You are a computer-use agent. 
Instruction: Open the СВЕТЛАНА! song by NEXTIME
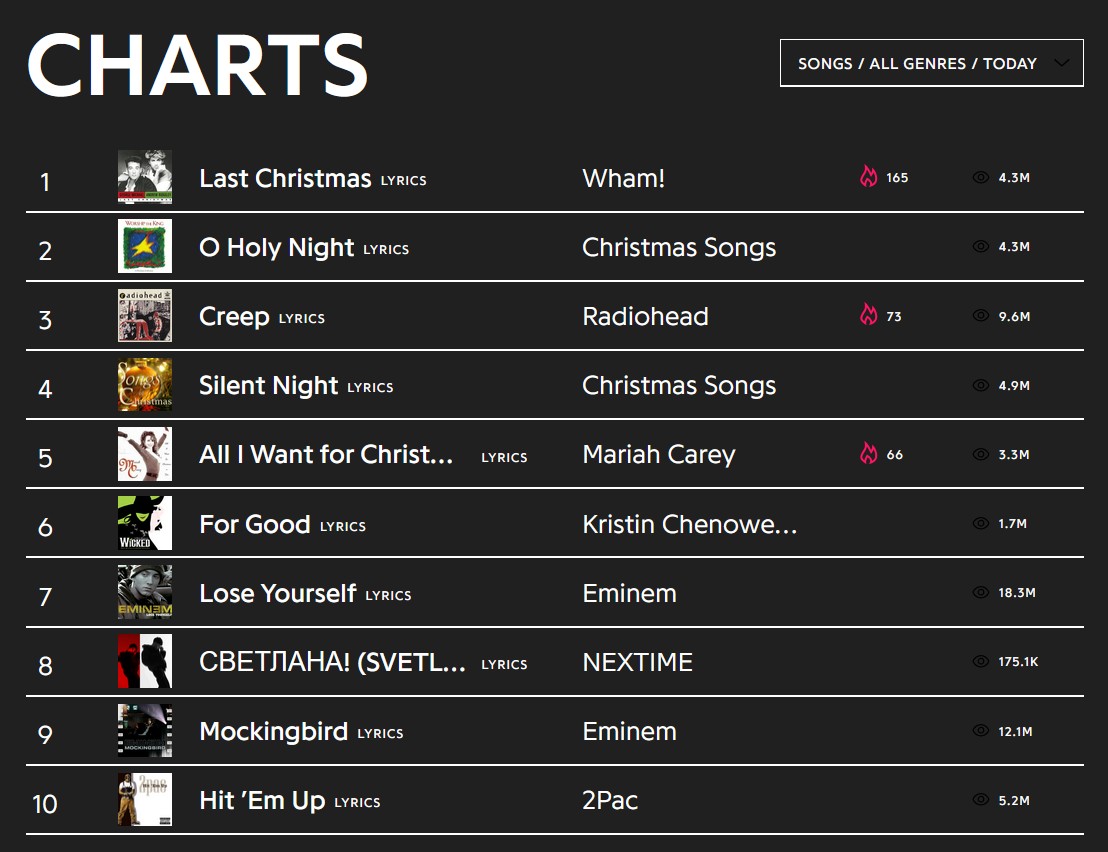332,662
